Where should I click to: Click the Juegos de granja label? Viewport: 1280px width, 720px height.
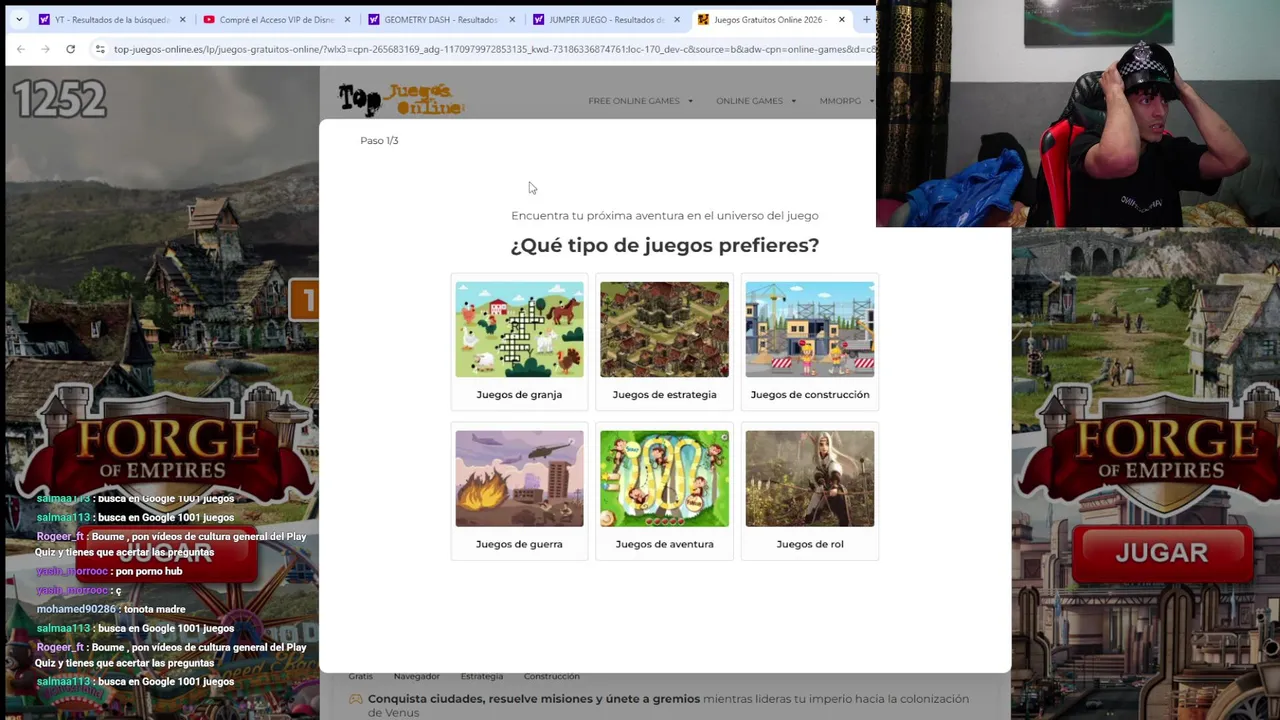[519, 394]
